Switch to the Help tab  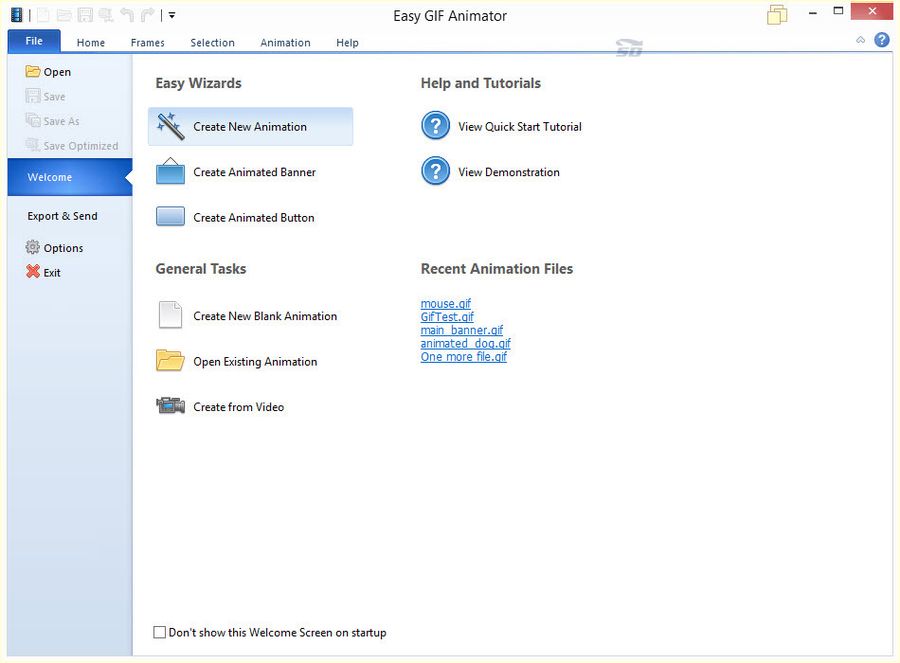click(347, 42)
